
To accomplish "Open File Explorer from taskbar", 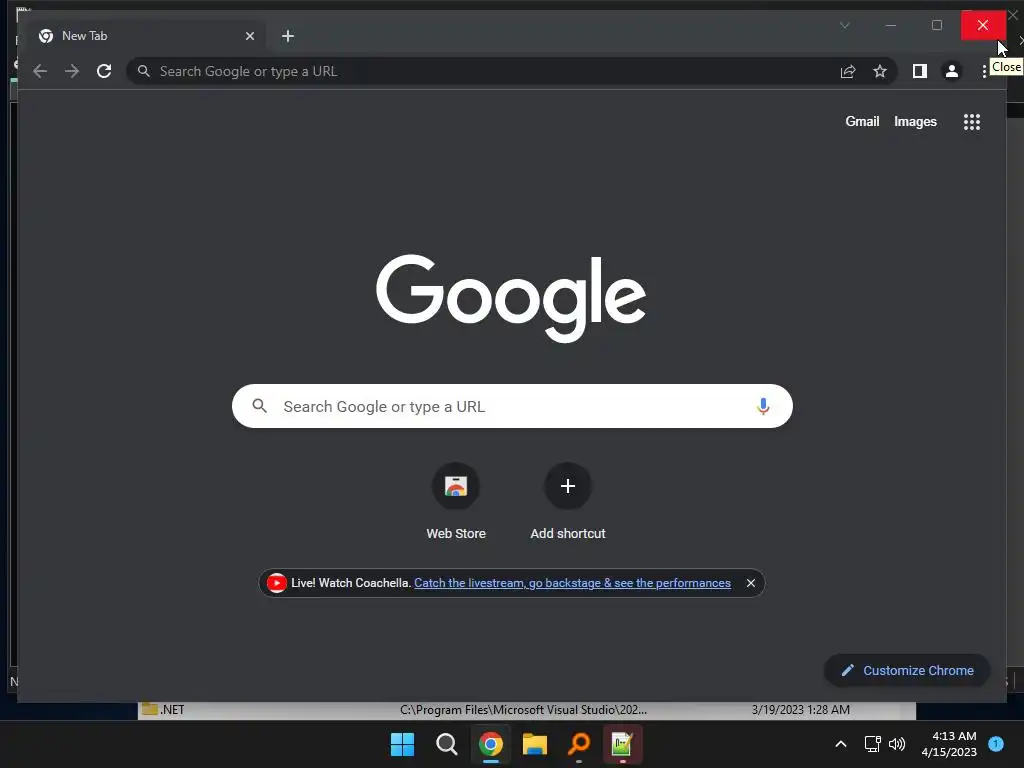I will click(534, 744).
